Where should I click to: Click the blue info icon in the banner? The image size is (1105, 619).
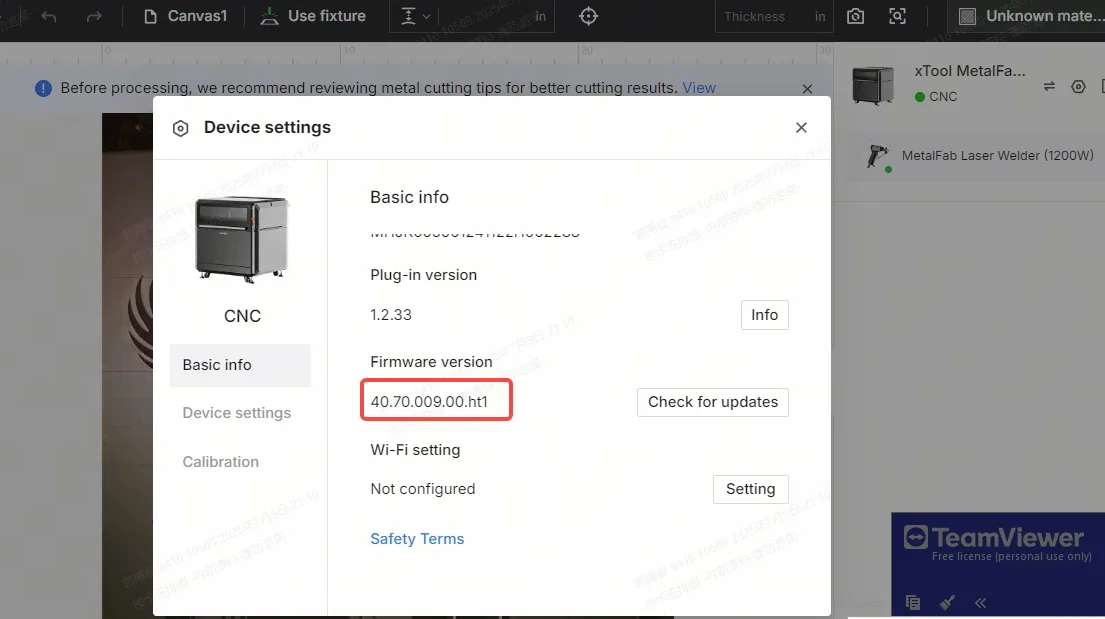coord(43,88)
